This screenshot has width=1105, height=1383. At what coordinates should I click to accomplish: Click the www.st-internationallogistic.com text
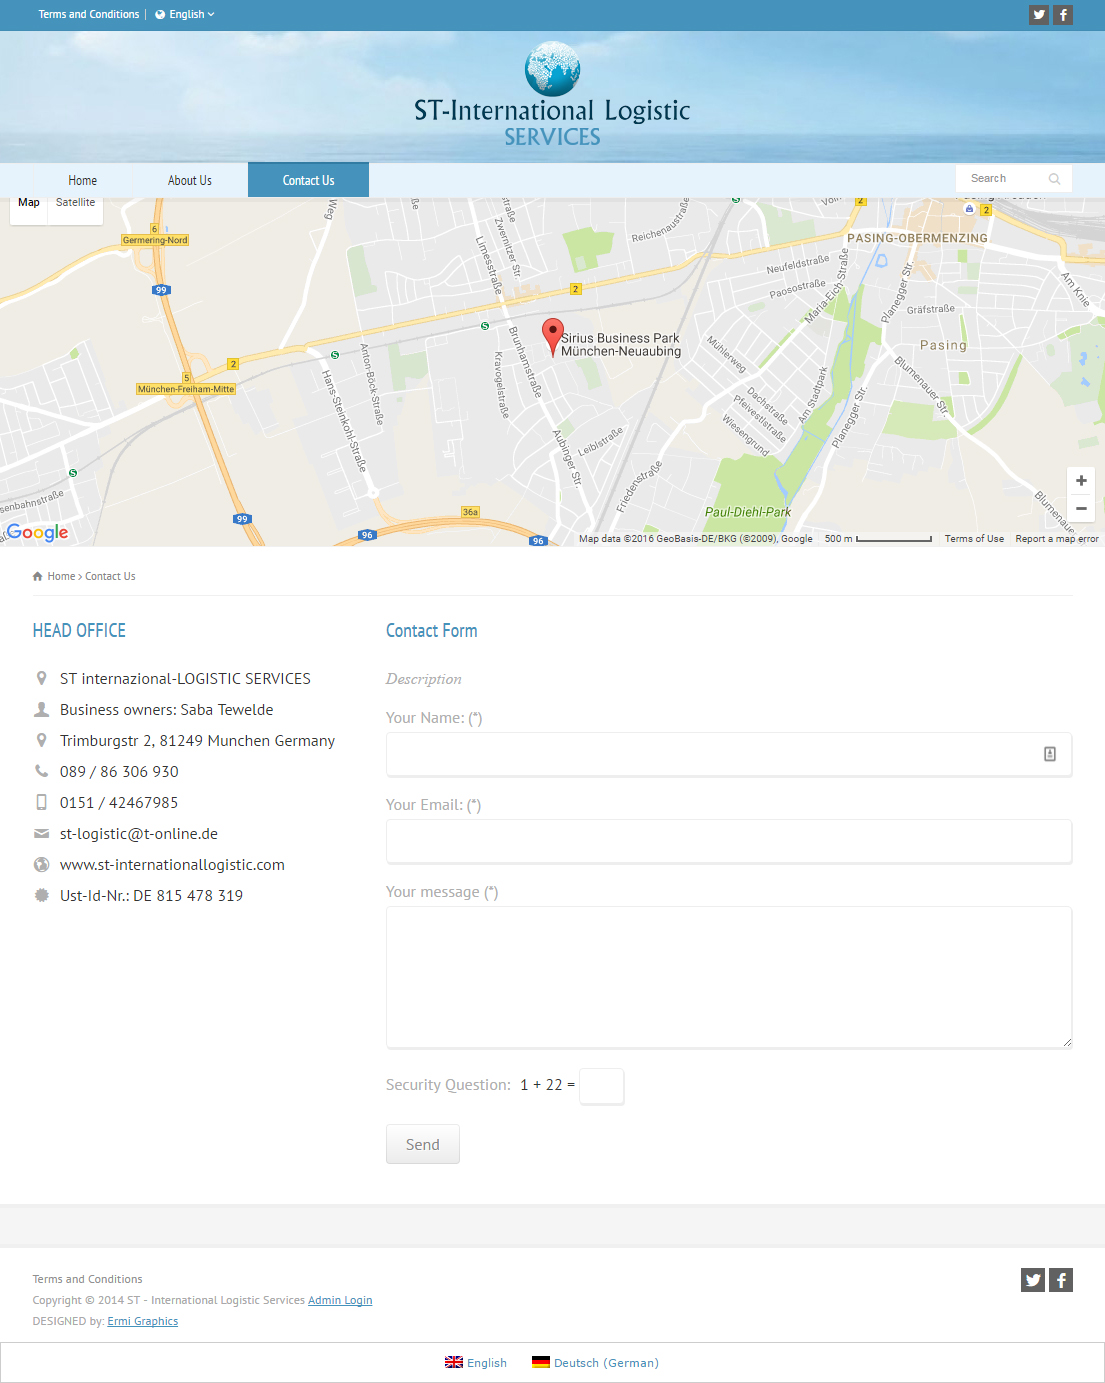(x=172, y=864)
